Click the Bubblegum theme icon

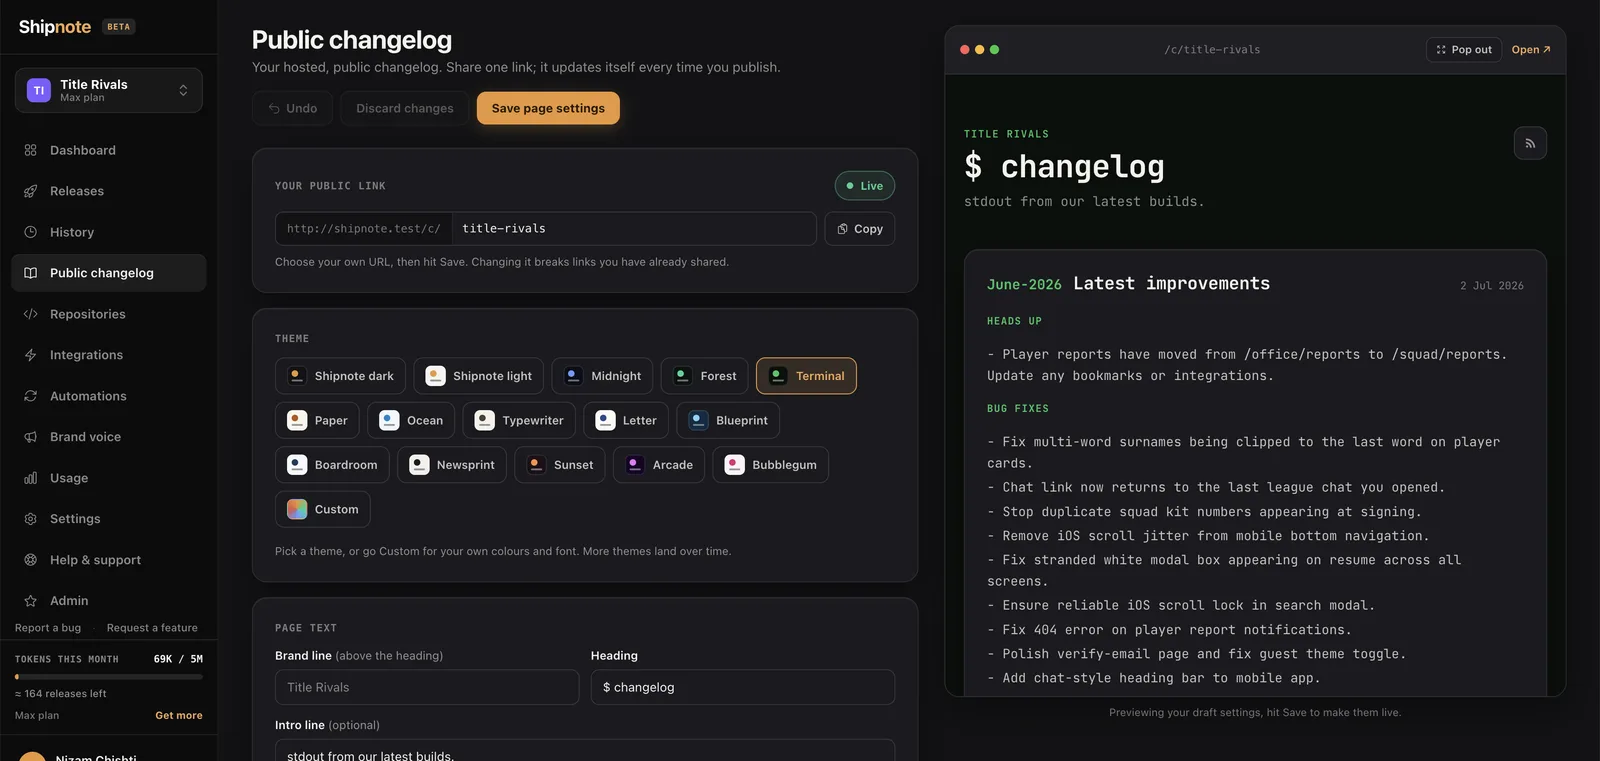[735, 465]
